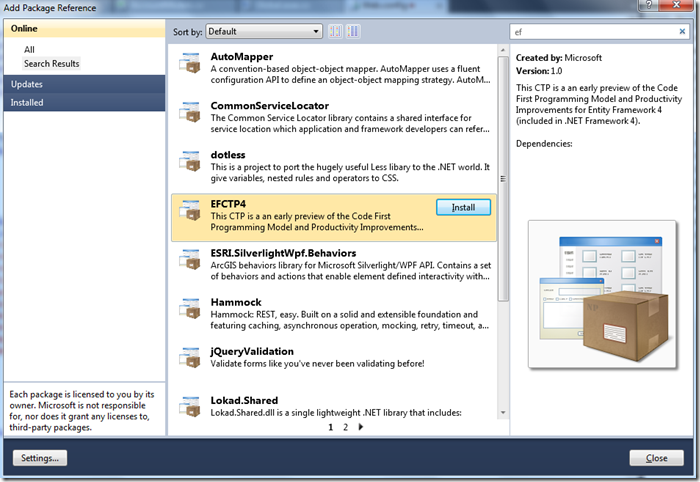This screenshot has width=700, height=482.
Task: Open the help question mark button
Action: [649, 4]
